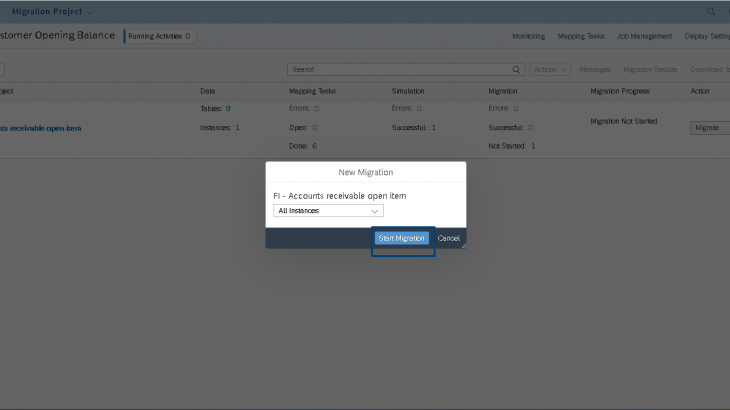Open Migration Results
This screenshot has height=410, width=730.
coord(650,70)
